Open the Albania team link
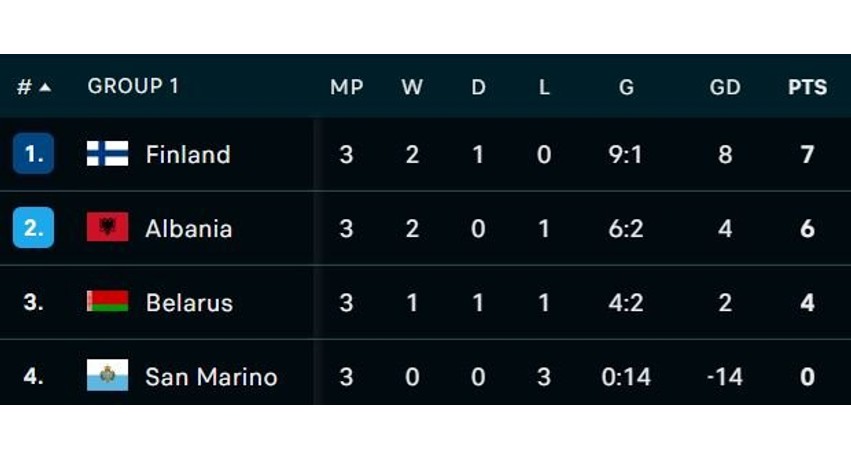The height and width of the screenshot is (460, 851). pos(189,228)
